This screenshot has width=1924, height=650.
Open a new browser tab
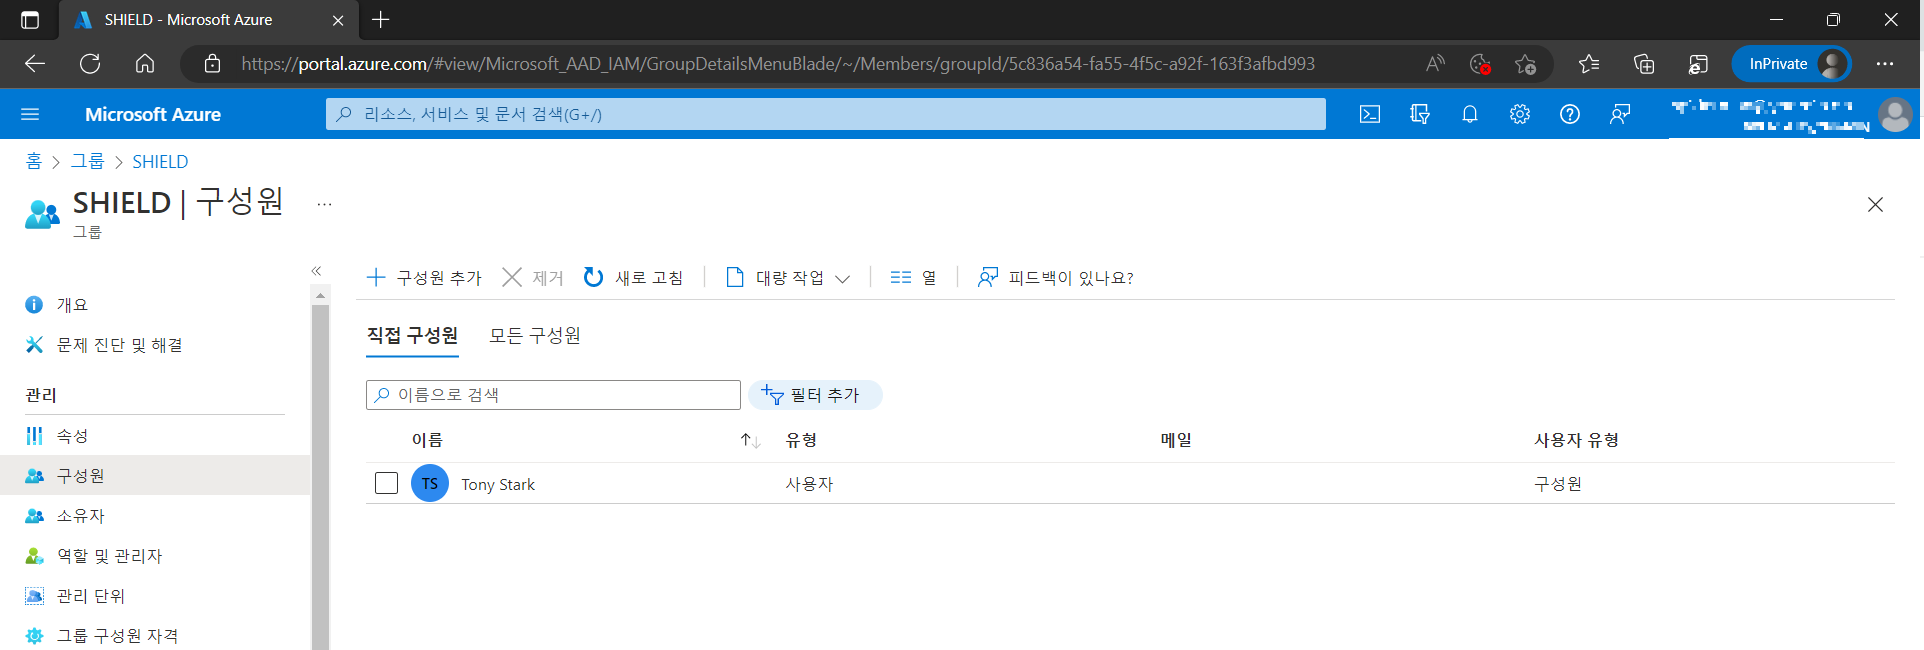[x=381, y=20]
